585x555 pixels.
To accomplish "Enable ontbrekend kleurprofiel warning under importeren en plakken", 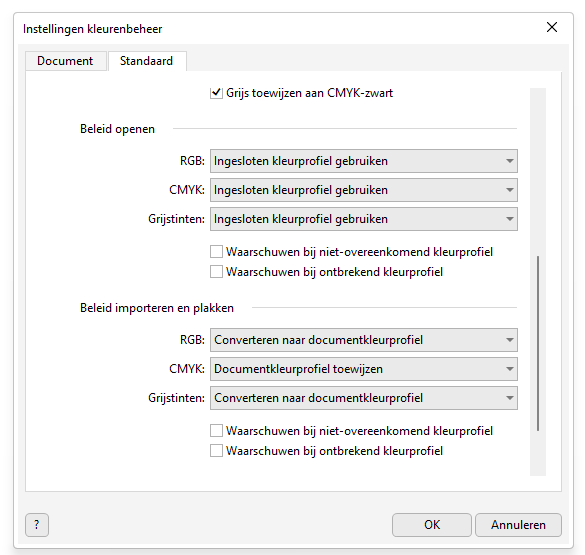I will coord(216,451).
